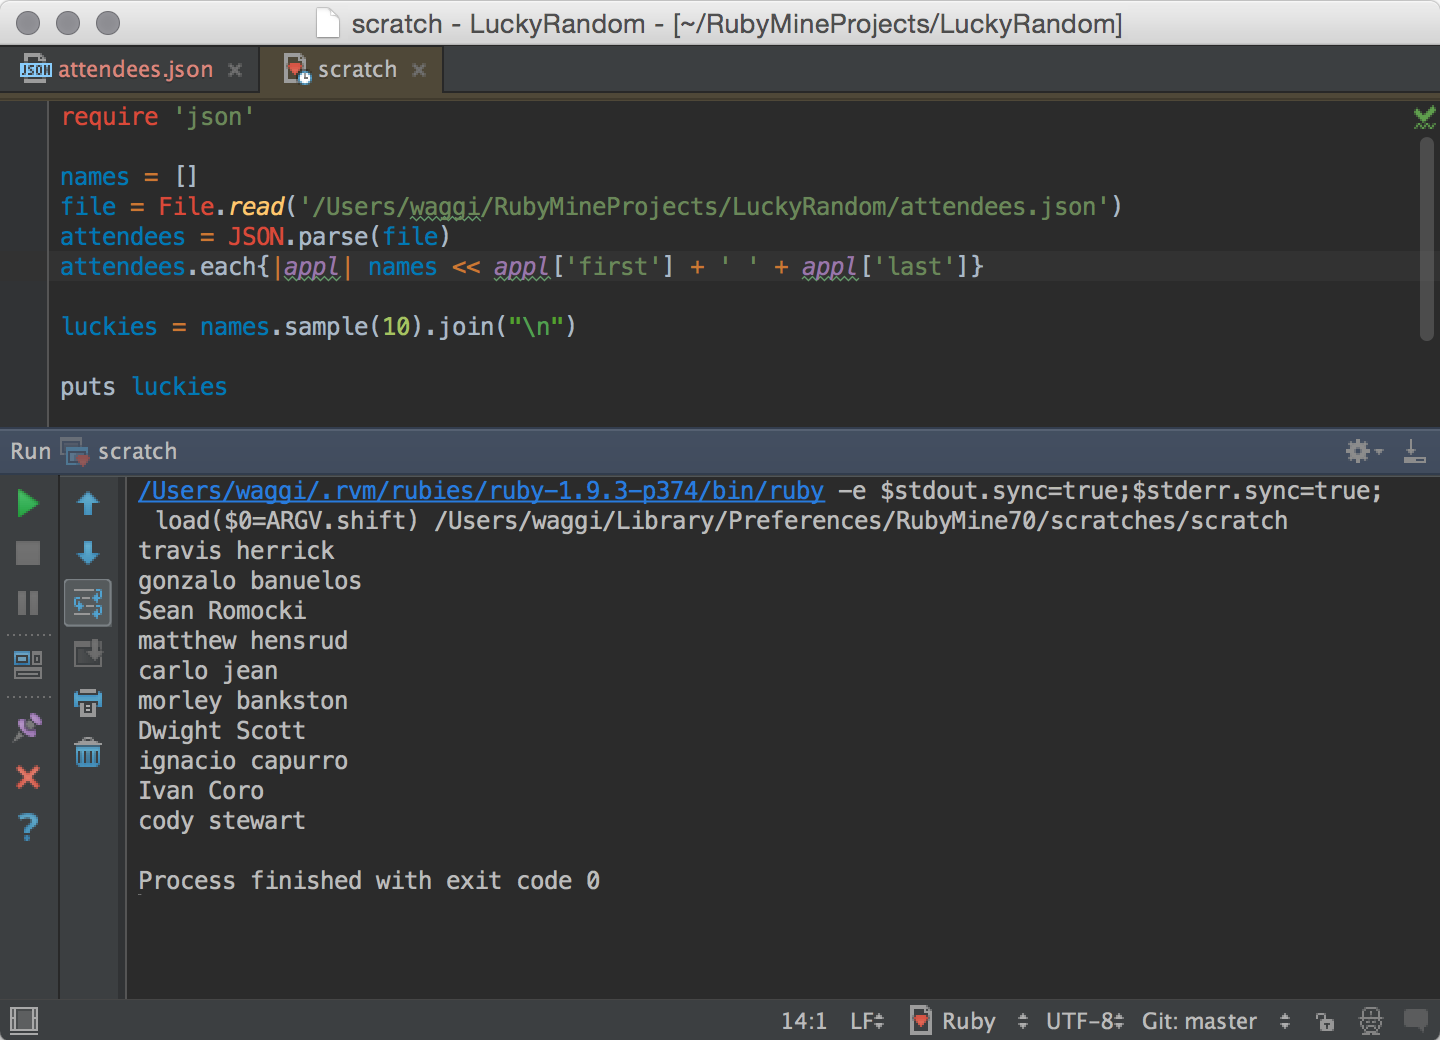Click 'matthew hensrud' output line

click(x=243, y=641)
